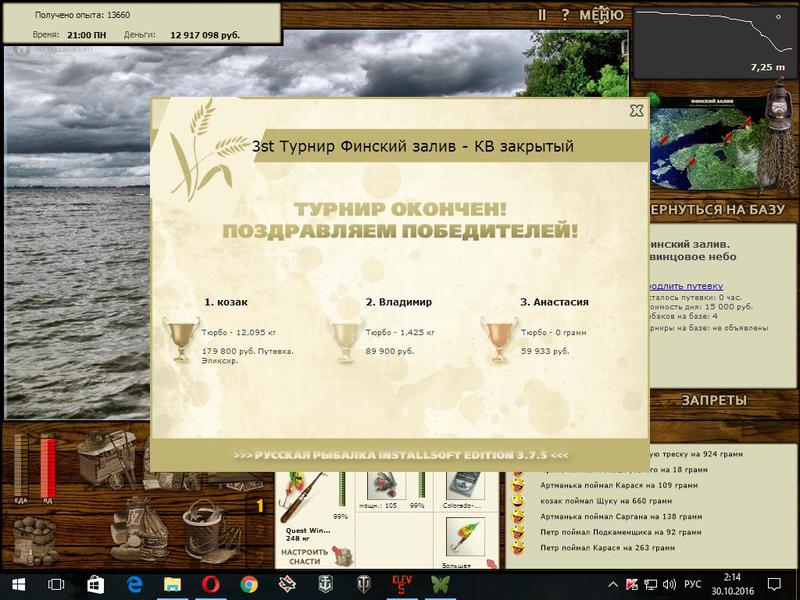Click winner name "1. козак"
The image size is (800, 600).
pos(226,302)
